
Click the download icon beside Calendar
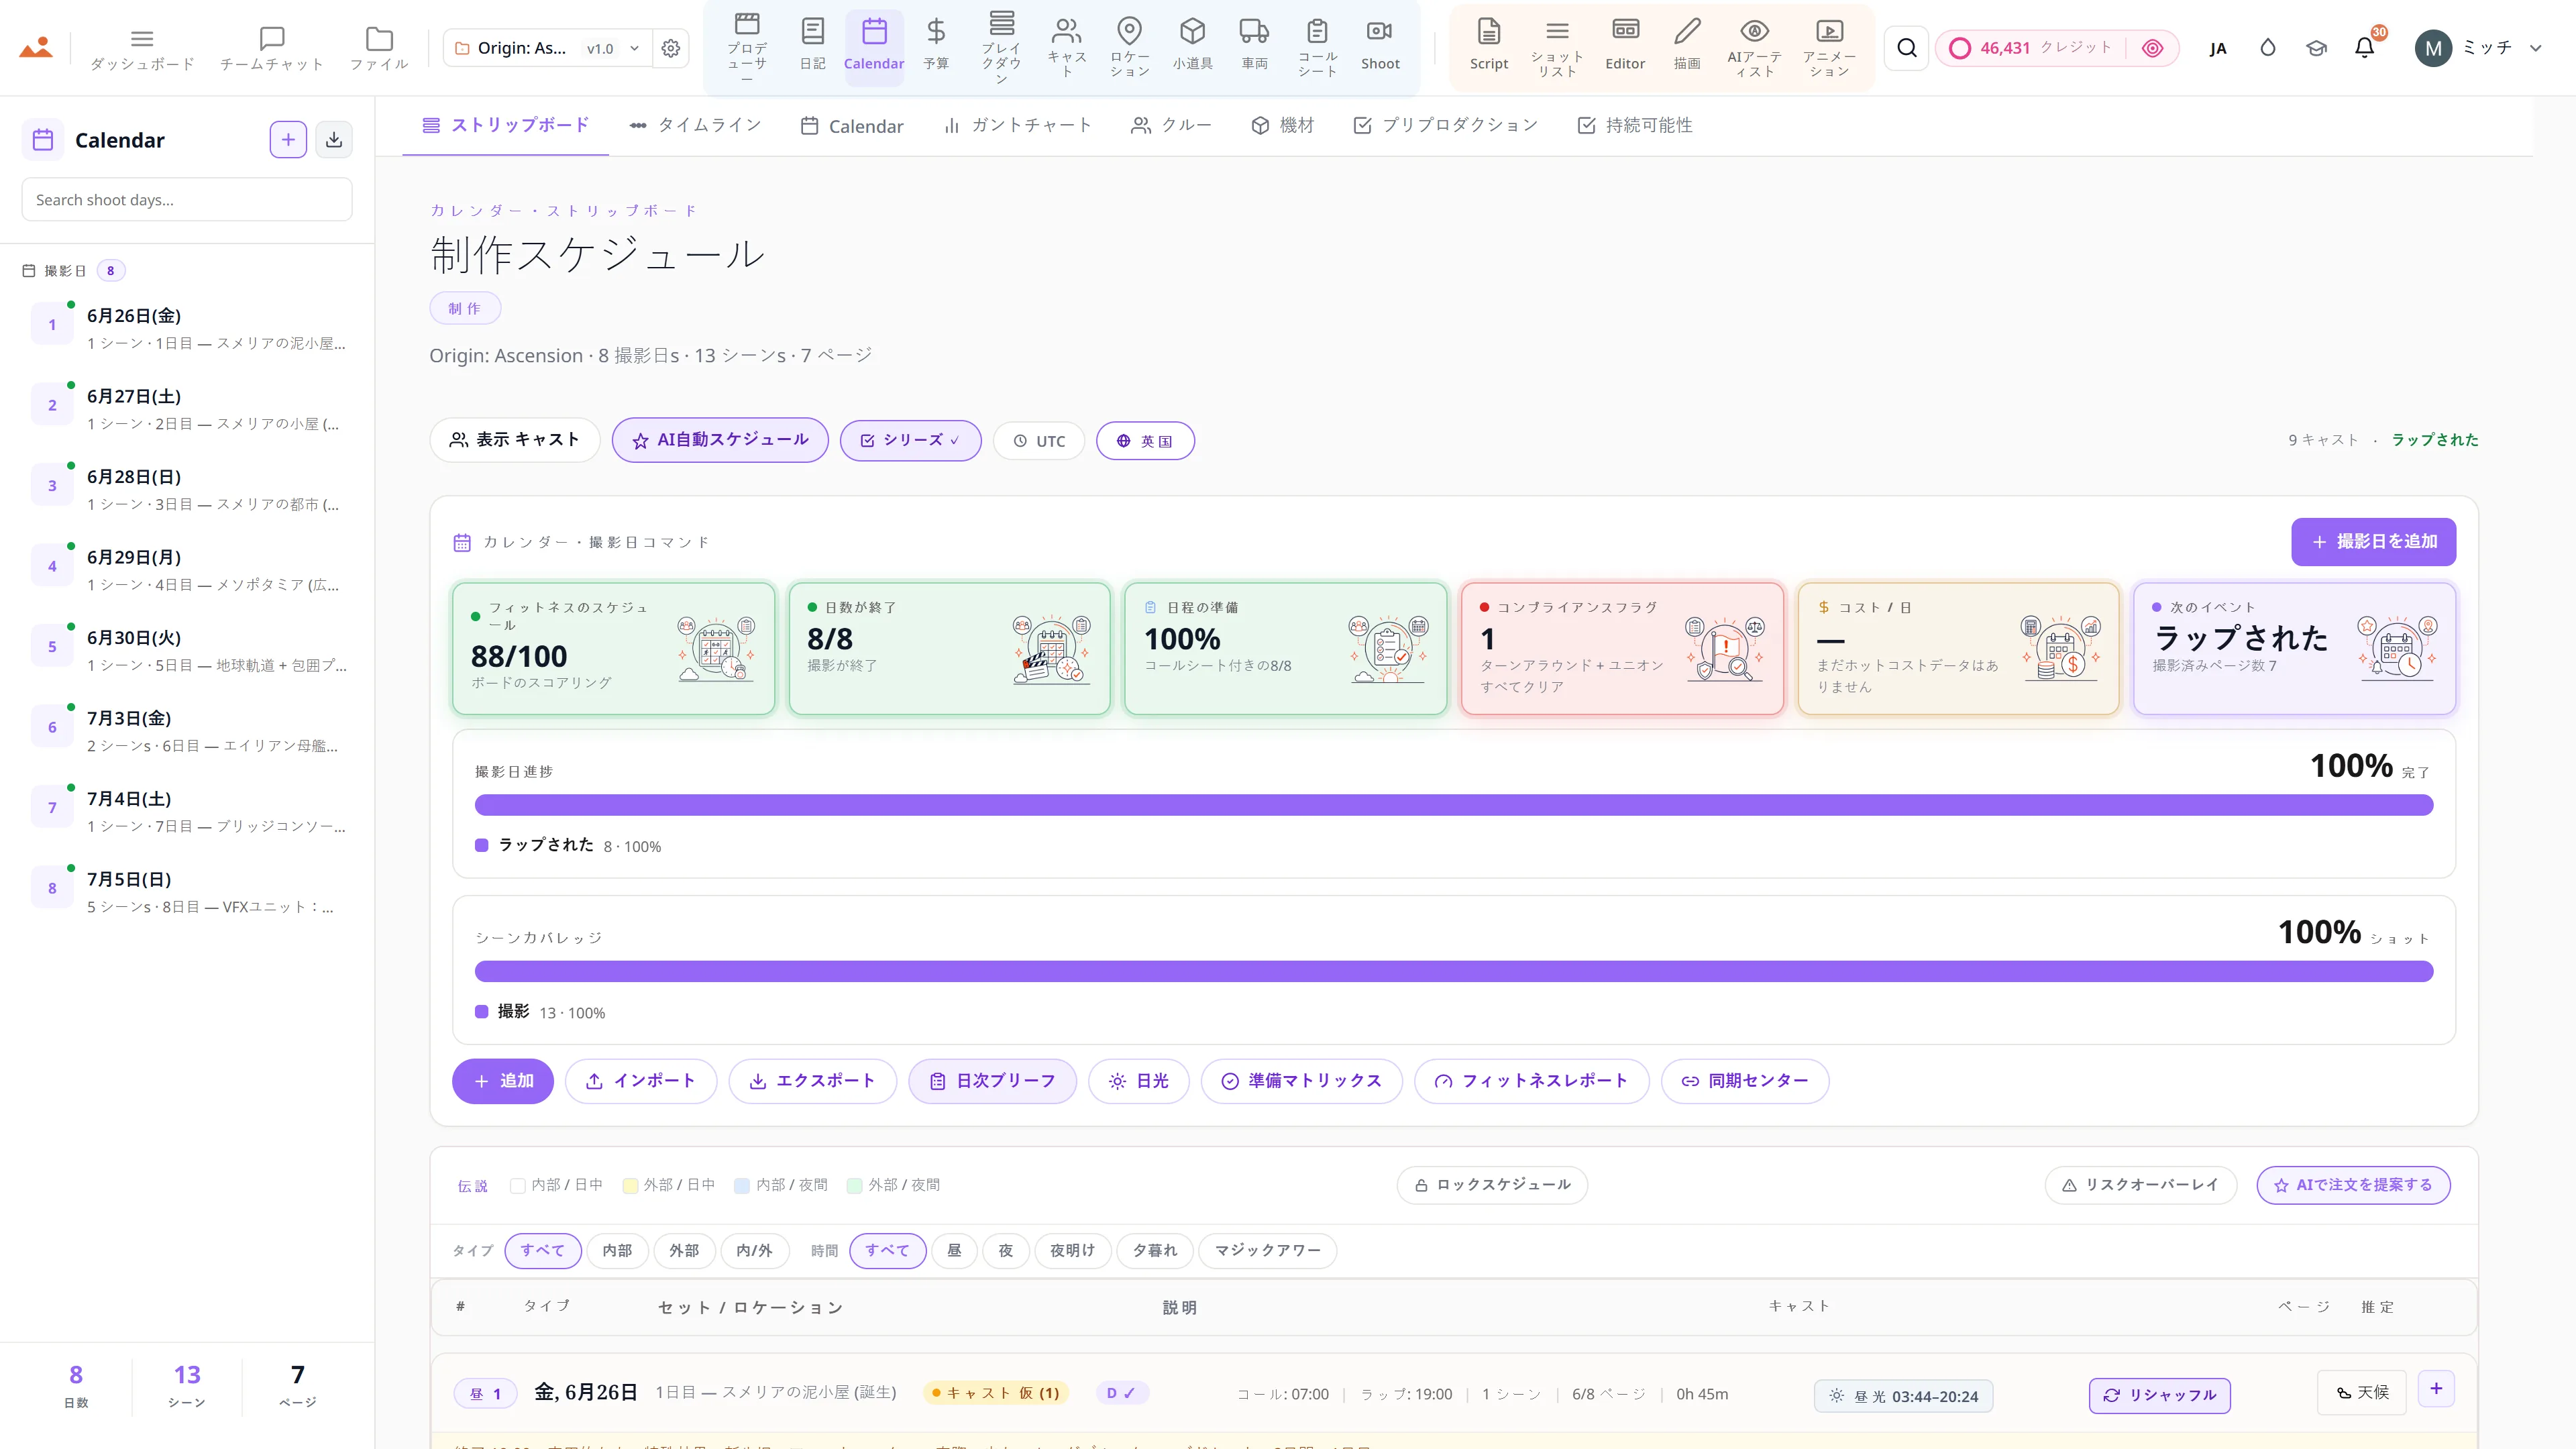coord(334,140)
